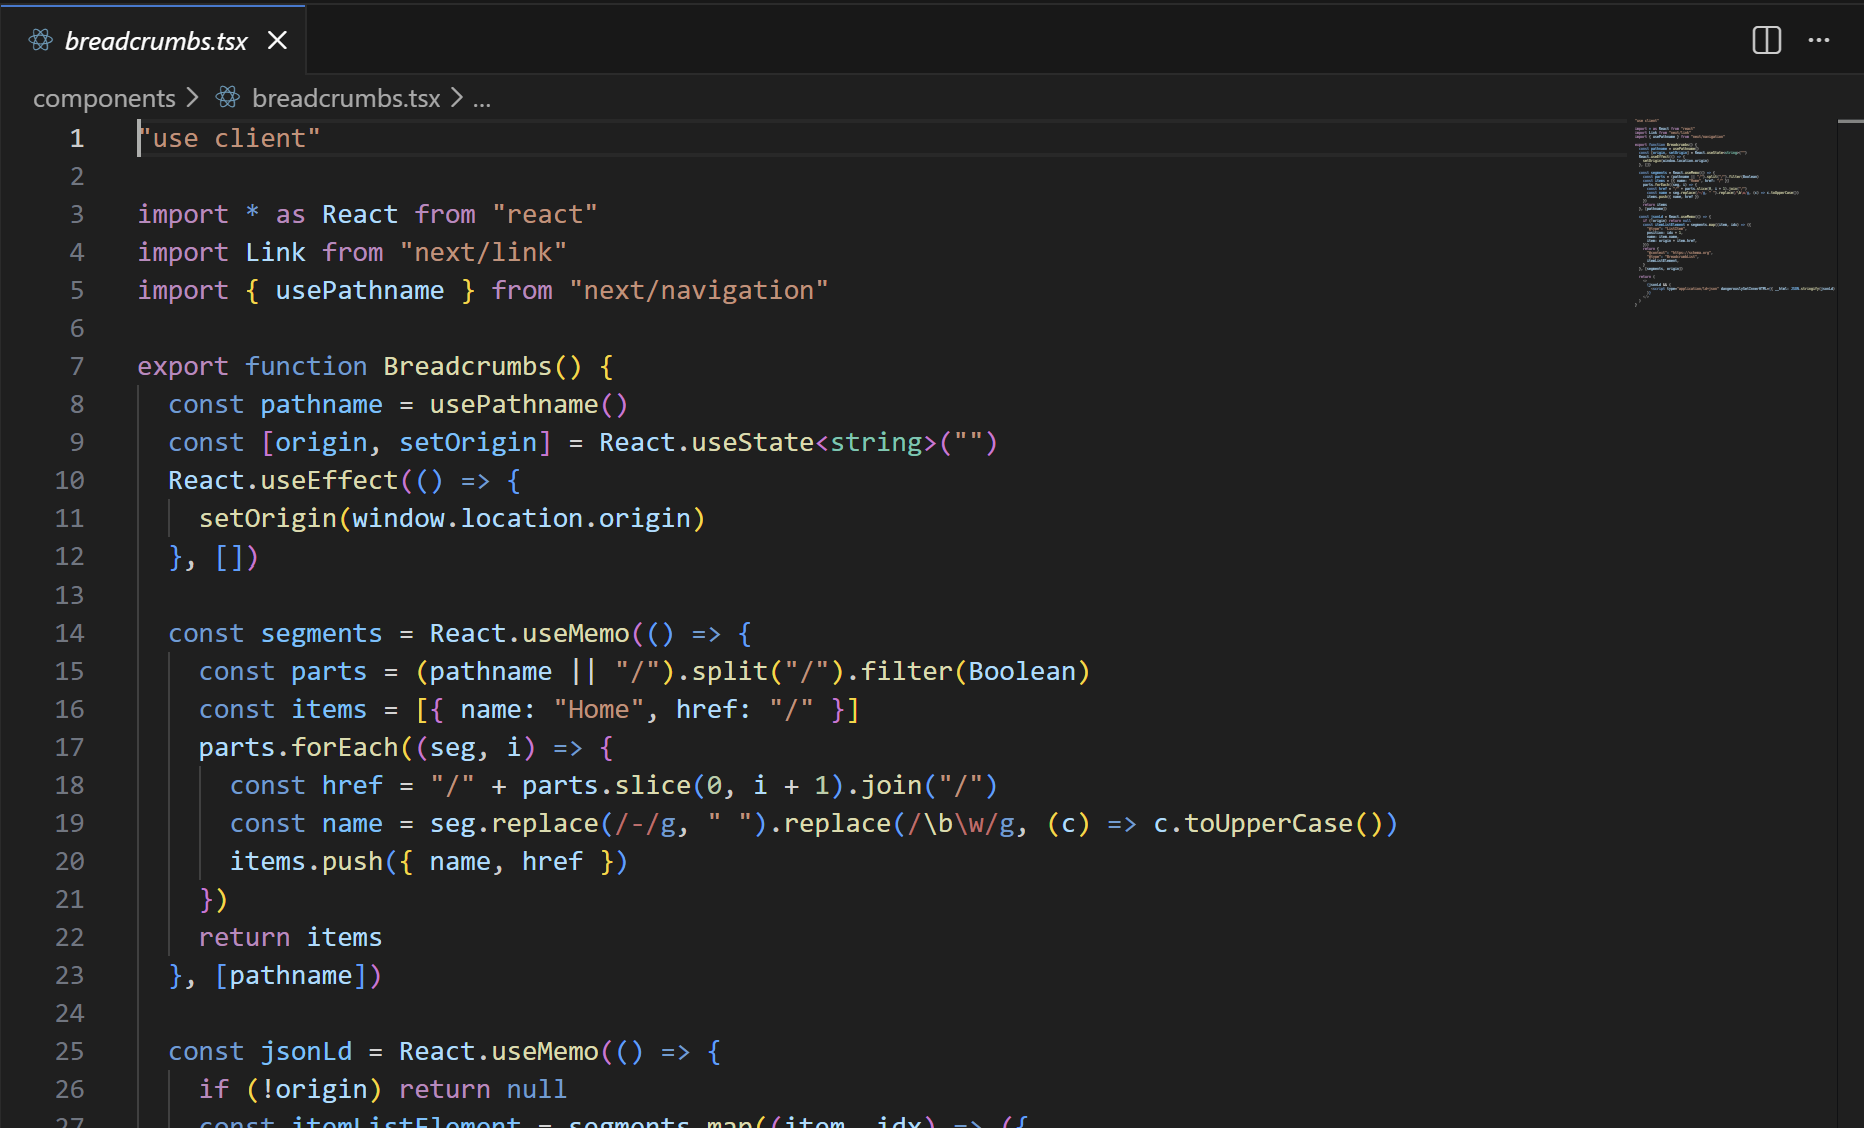Click line number 7 in the gutter

pyautogui.click(x=77, y=367)
